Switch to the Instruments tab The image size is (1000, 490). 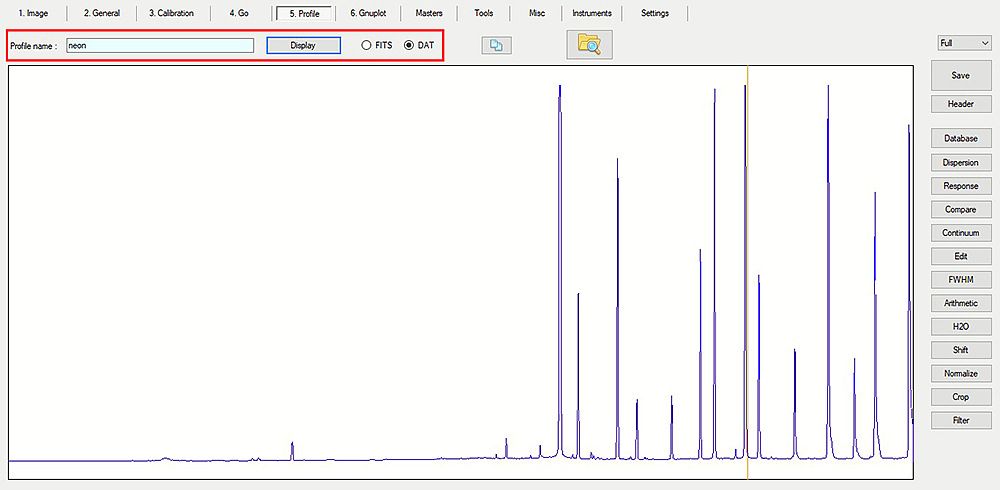592,13
